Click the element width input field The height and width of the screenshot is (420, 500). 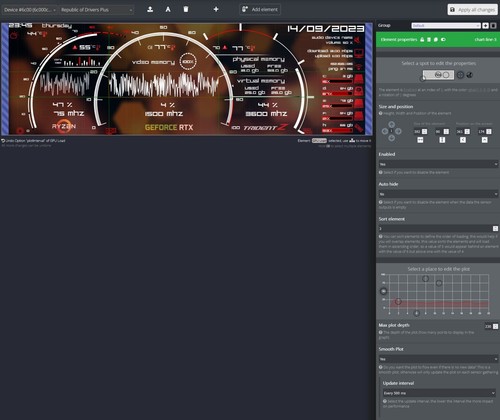click(418, 132)
